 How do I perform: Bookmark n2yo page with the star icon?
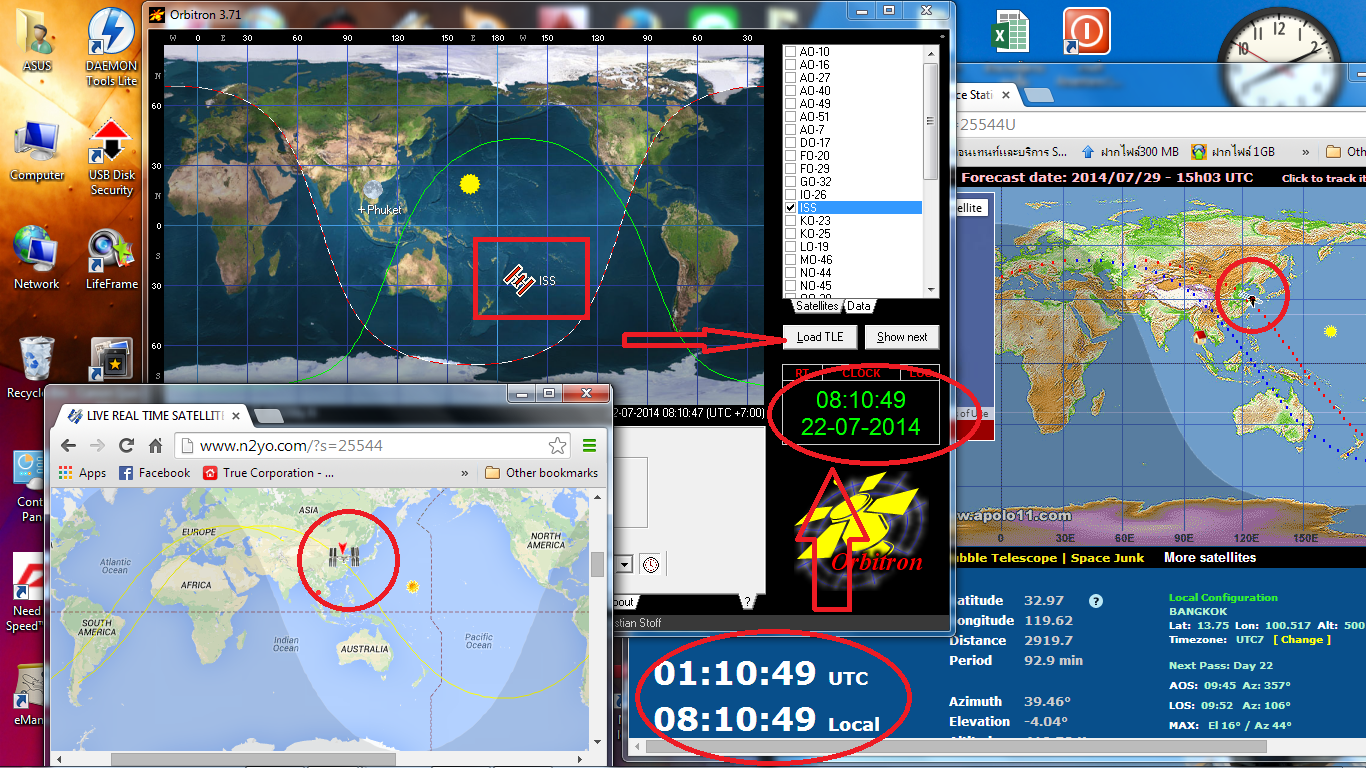[x=557, y=445]
